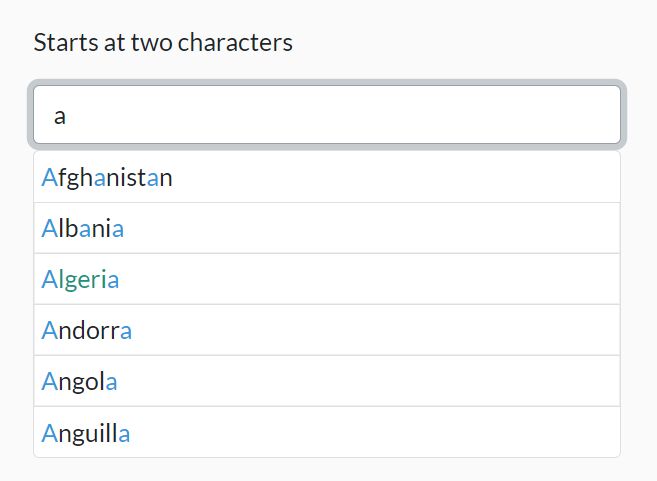
Task: Pick the fifth suggestion, Angola
Action: pos(80,382)
